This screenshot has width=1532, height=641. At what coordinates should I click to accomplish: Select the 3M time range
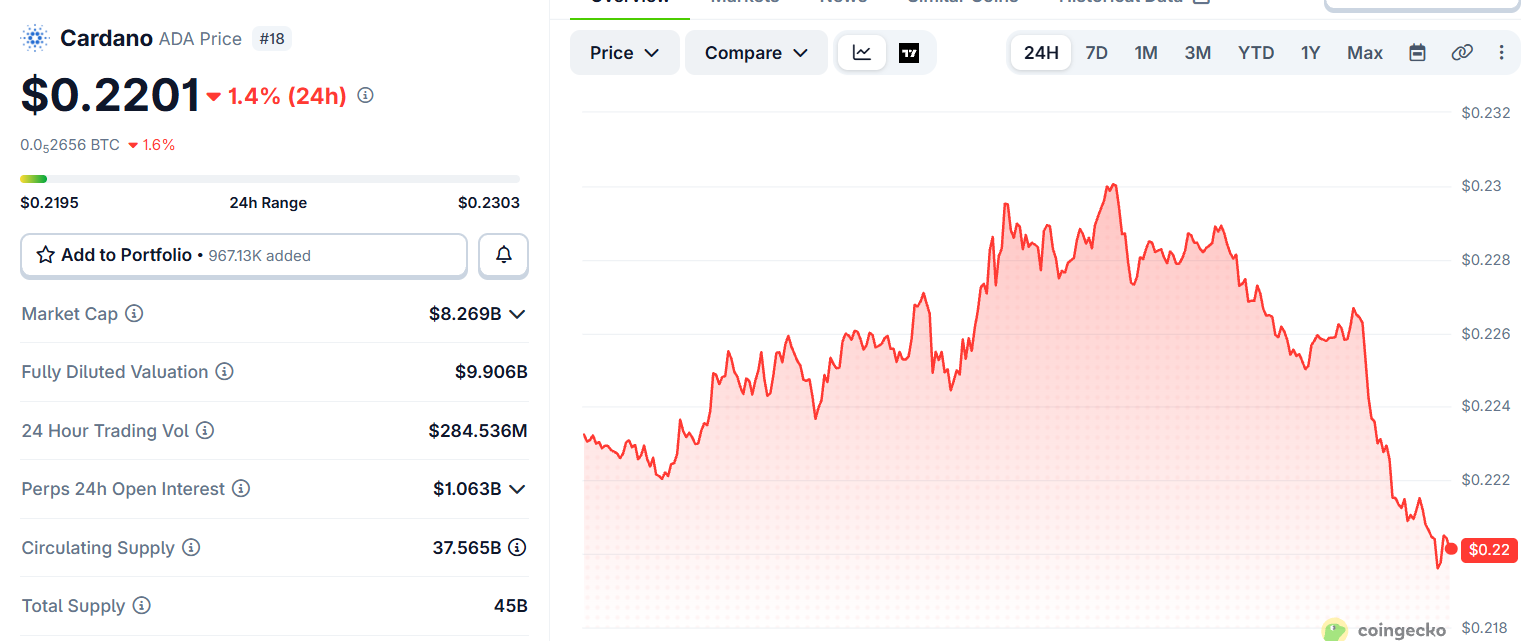click(1198, 53)
